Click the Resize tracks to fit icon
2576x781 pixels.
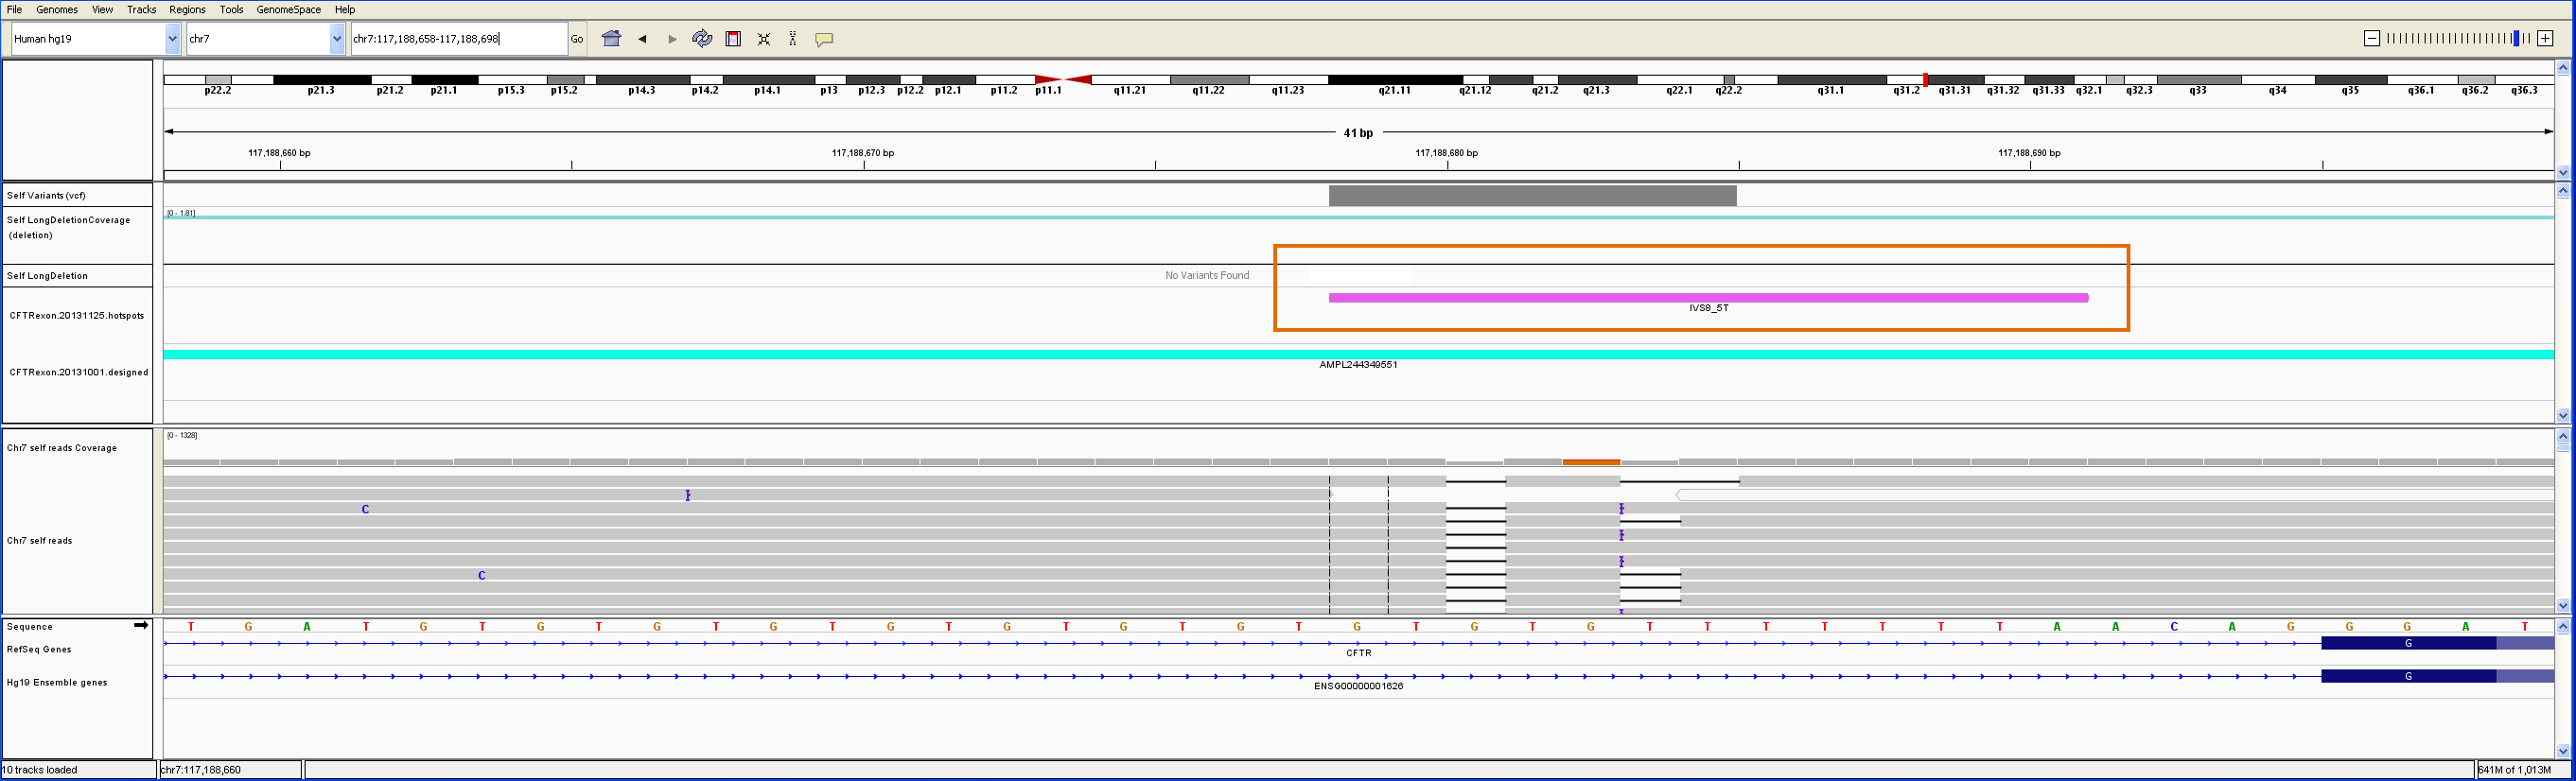[764, 39]
